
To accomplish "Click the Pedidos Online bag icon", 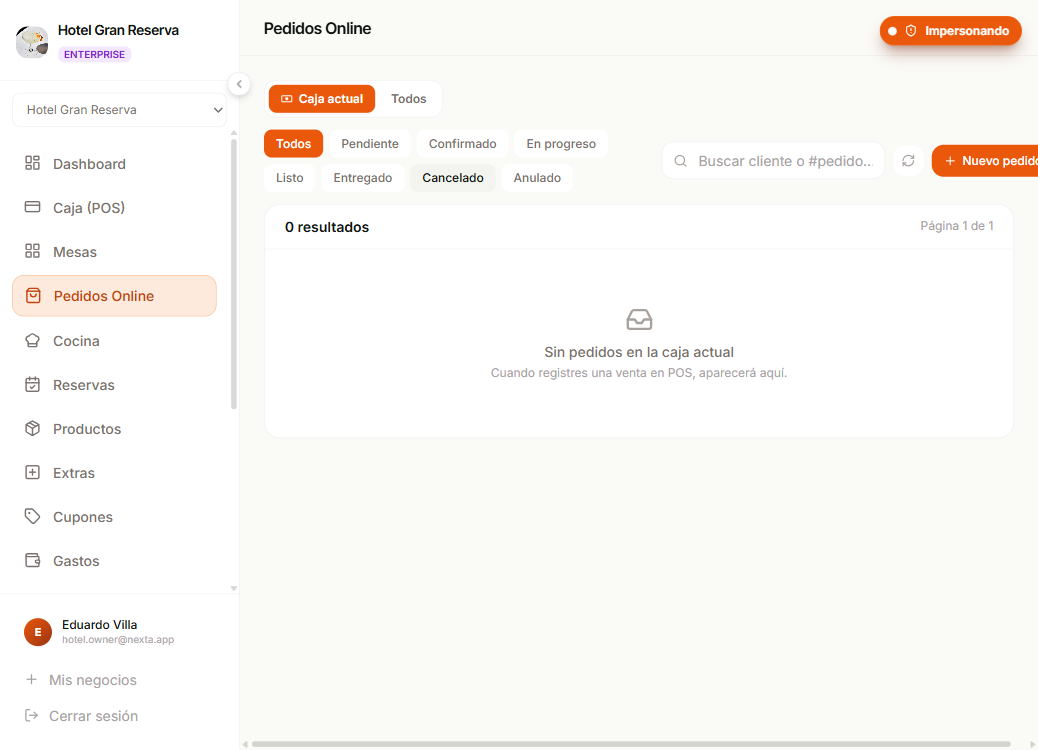I will 33,295.
